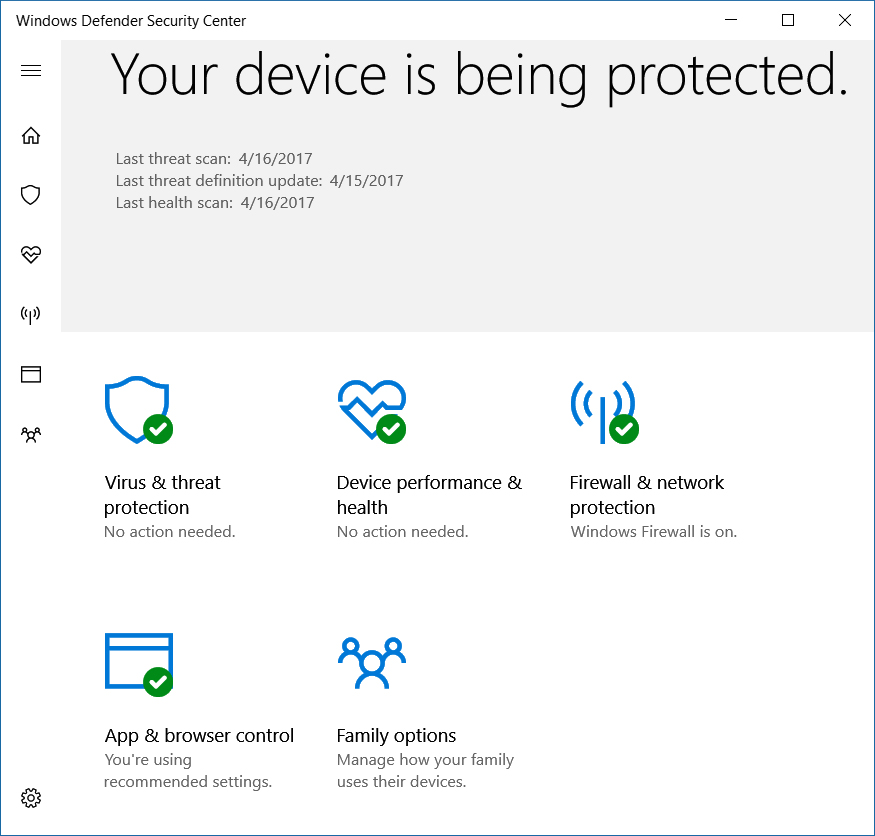Click the large Virus & threat shield tile icon
The height and width of the screenshot is (836, 875).
click(x=138, y=410)
